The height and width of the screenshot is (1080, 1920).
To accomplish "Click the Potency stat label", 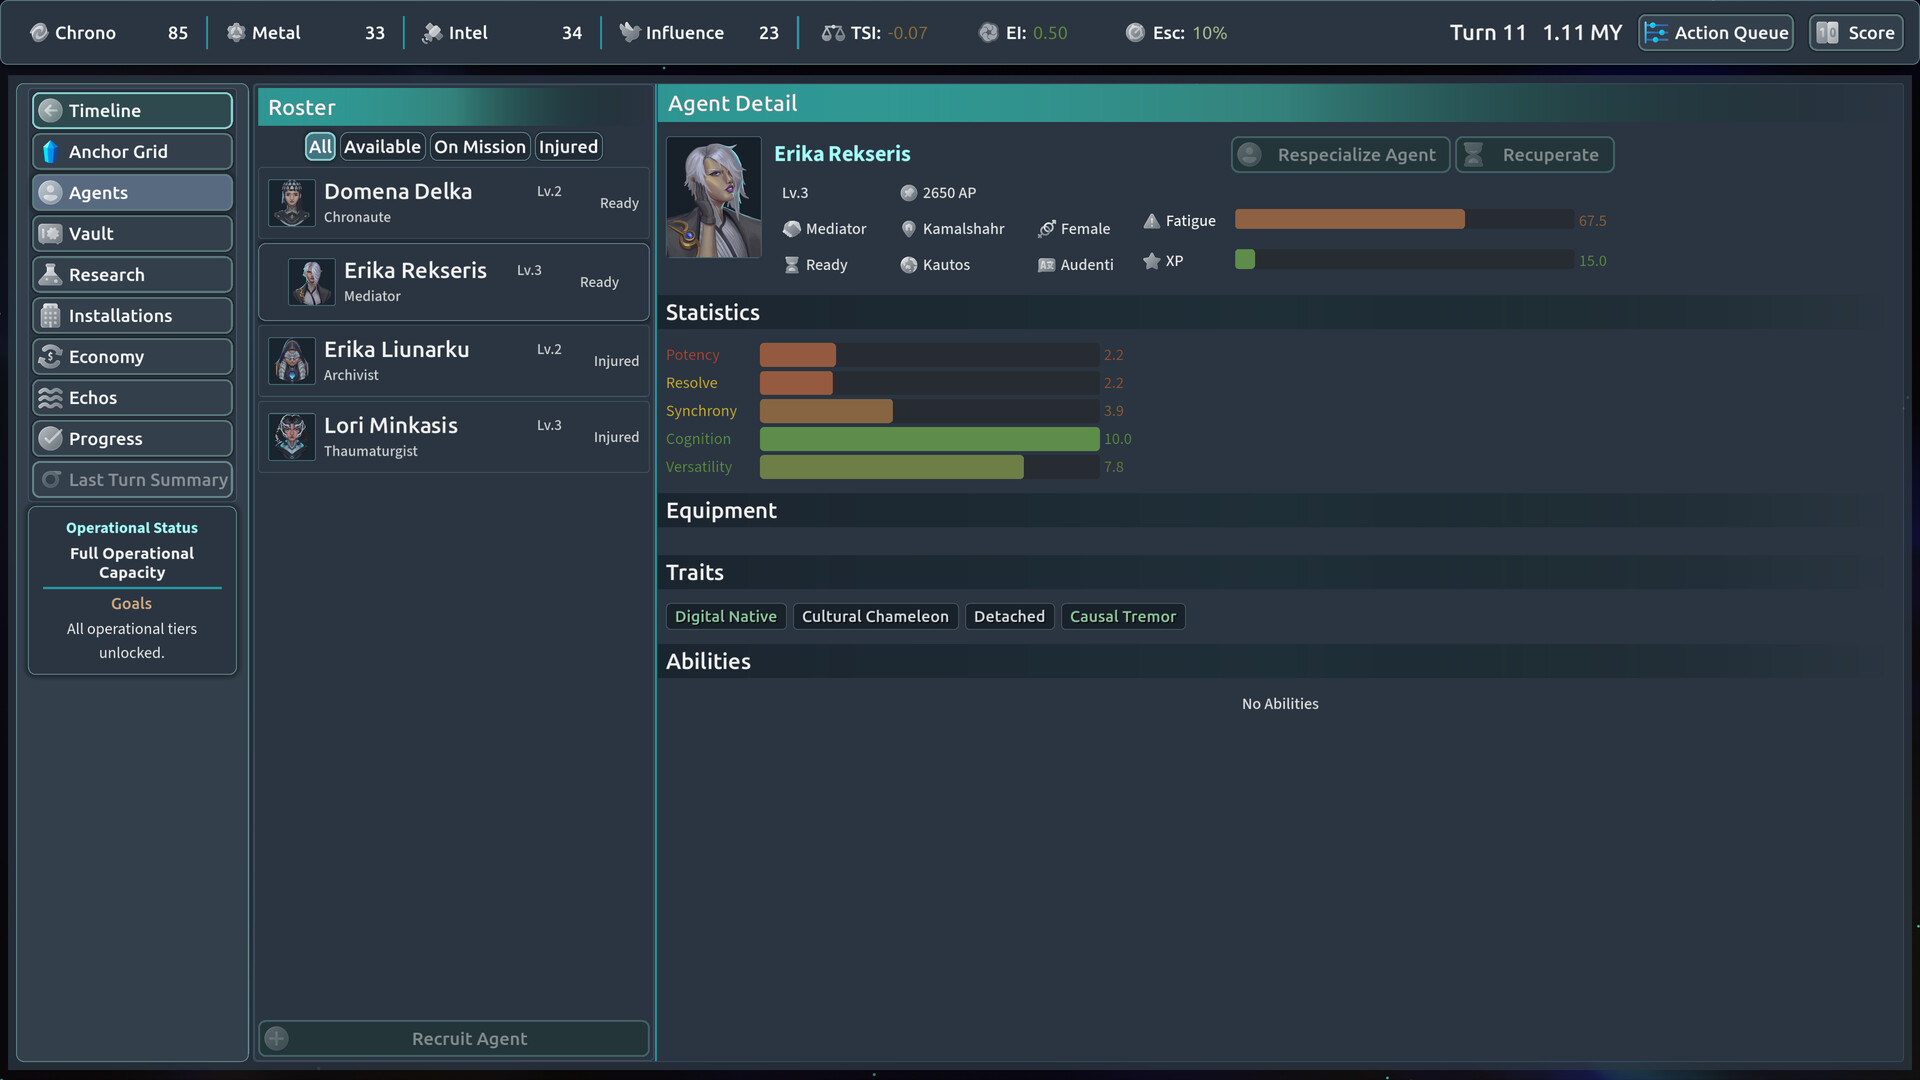I will tap(692, 355).
